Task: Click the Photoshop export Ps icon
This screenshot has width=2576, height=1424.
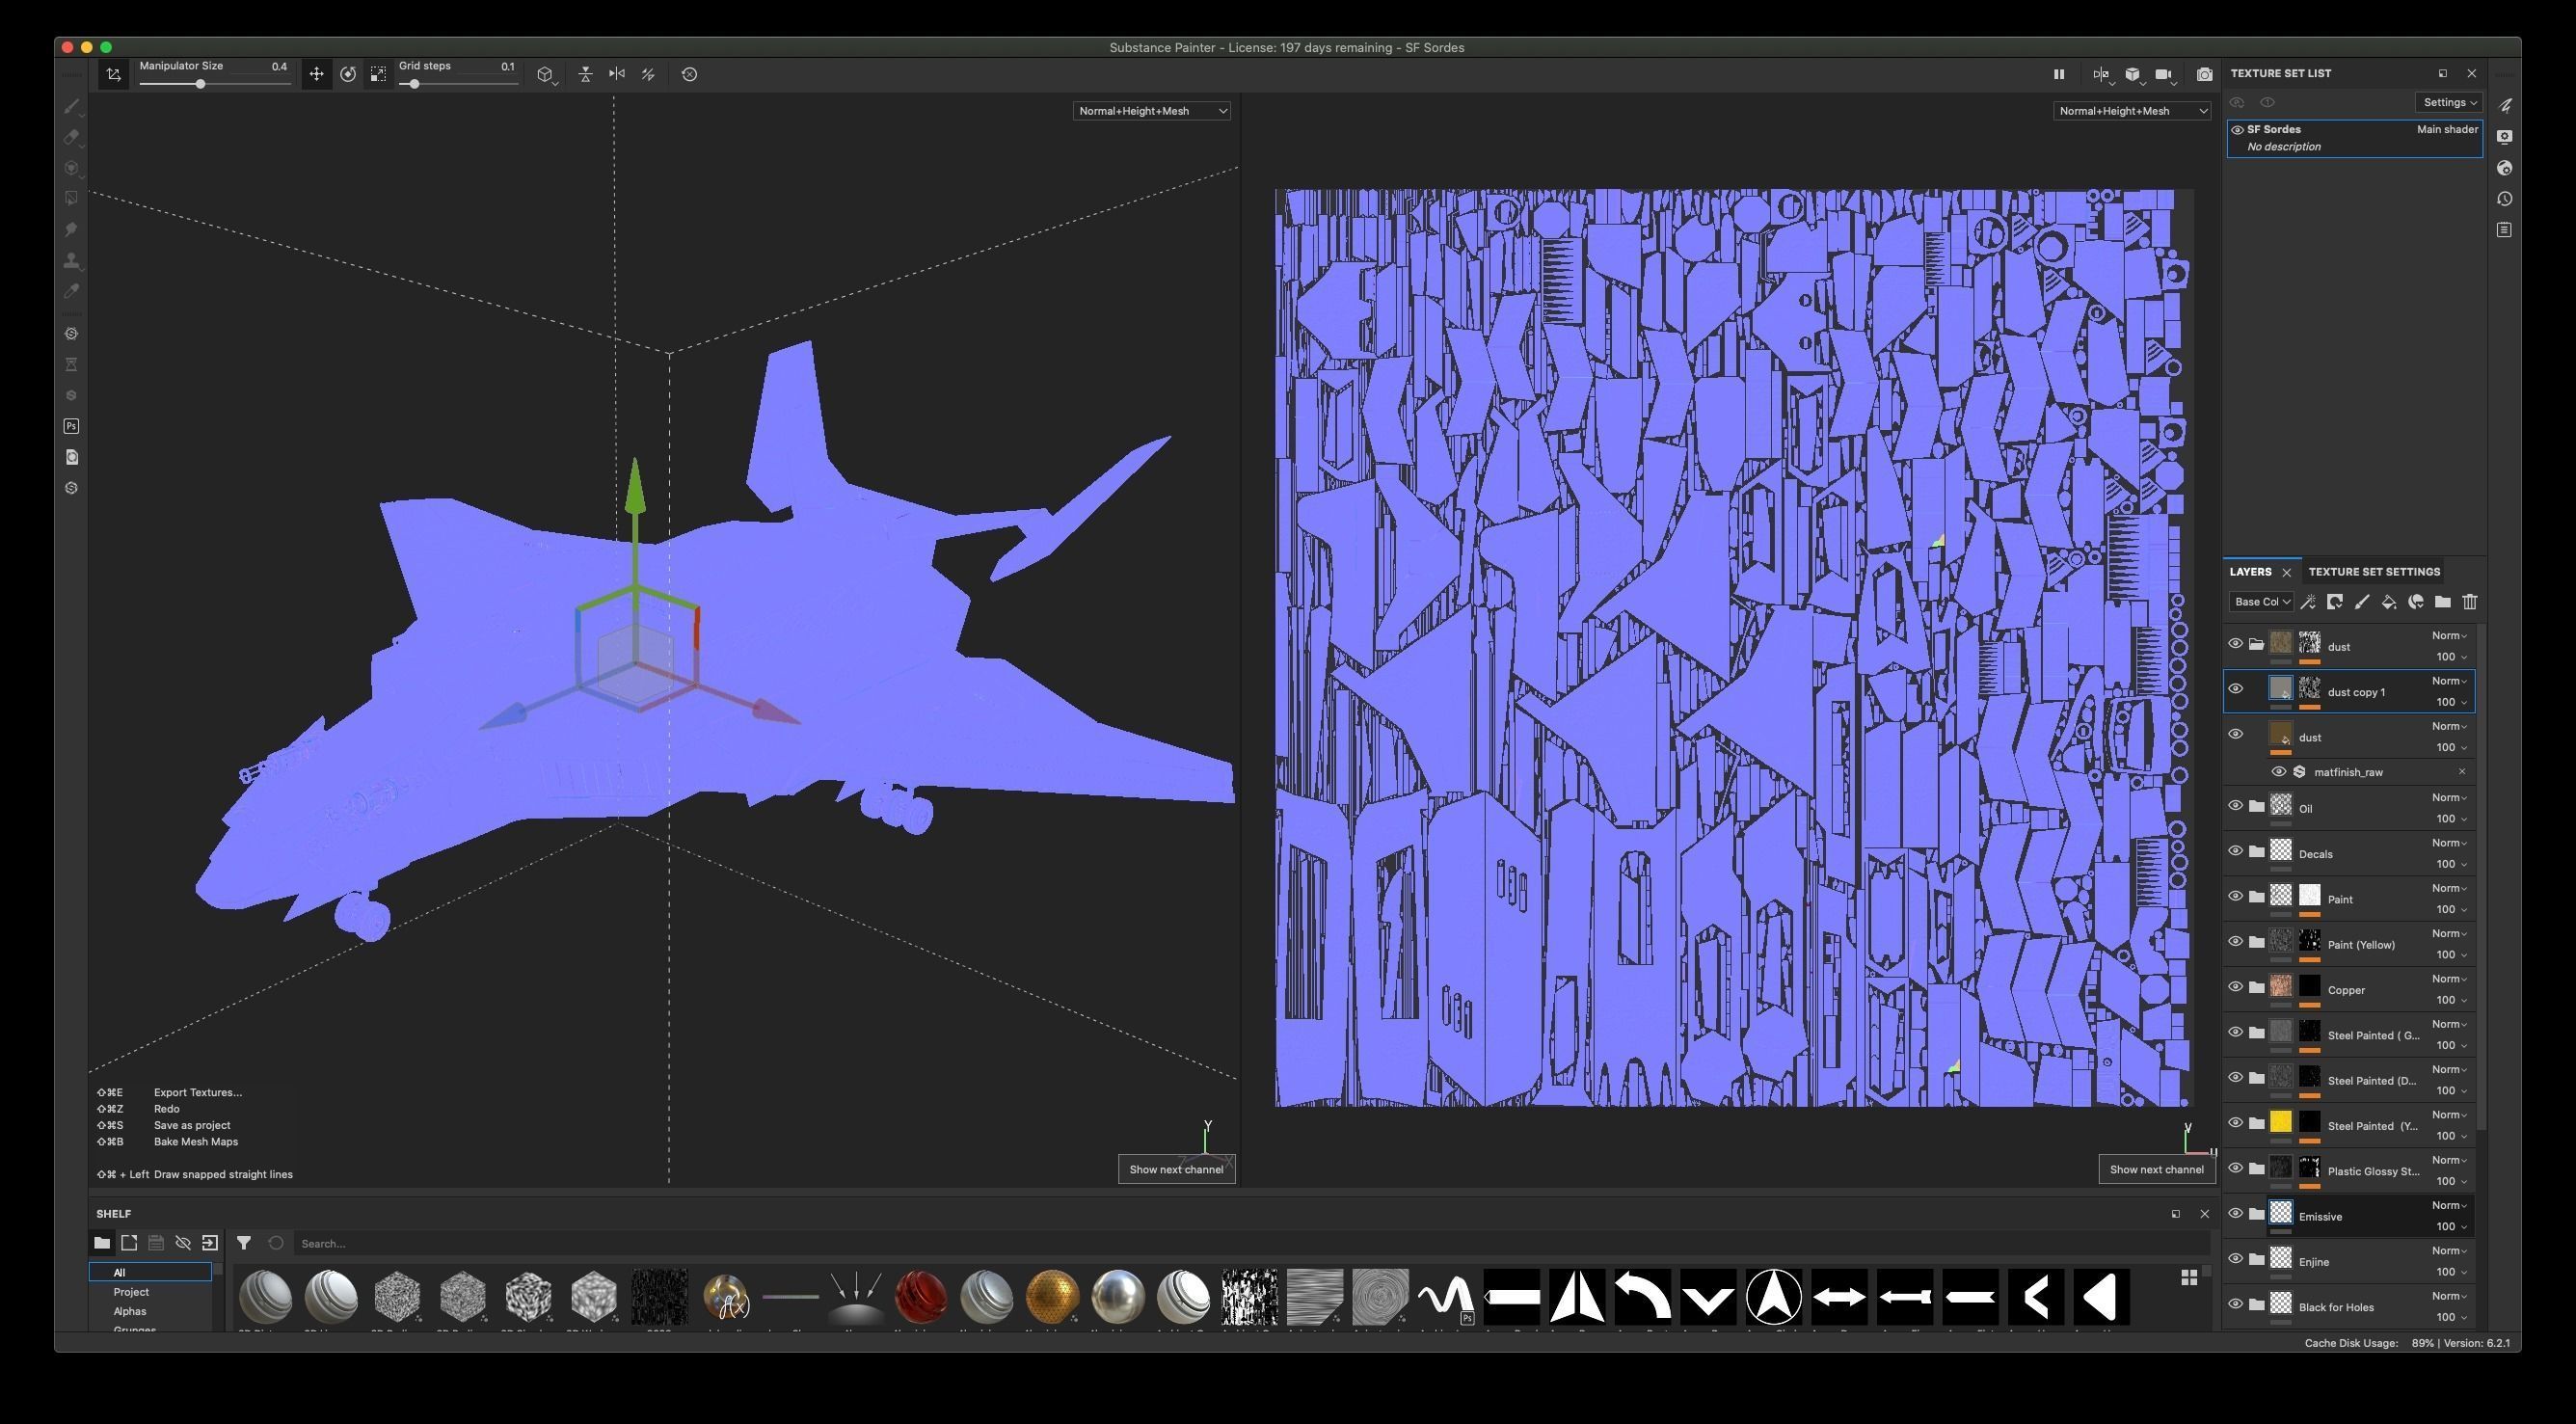Action: 71,426
